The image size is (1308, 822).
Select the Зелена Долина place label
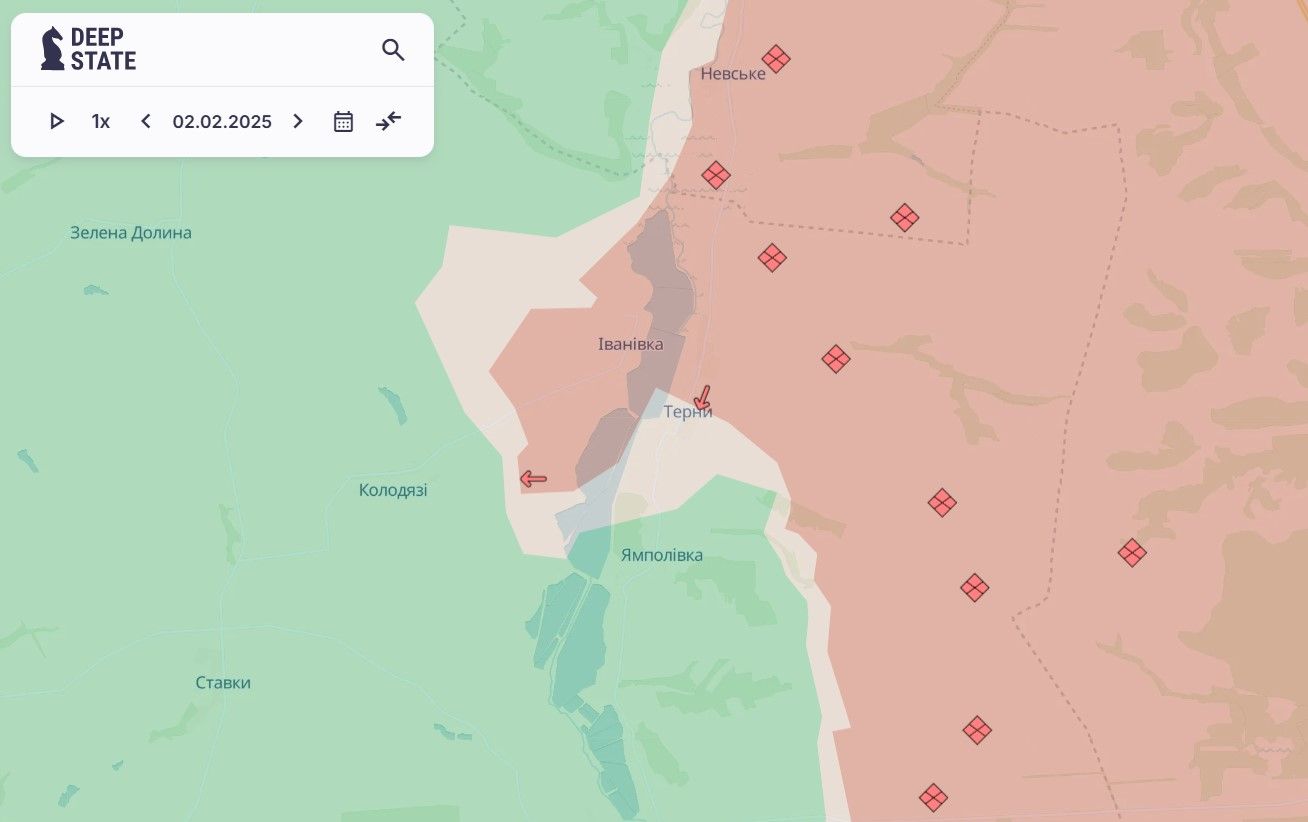tap(131, 233)
